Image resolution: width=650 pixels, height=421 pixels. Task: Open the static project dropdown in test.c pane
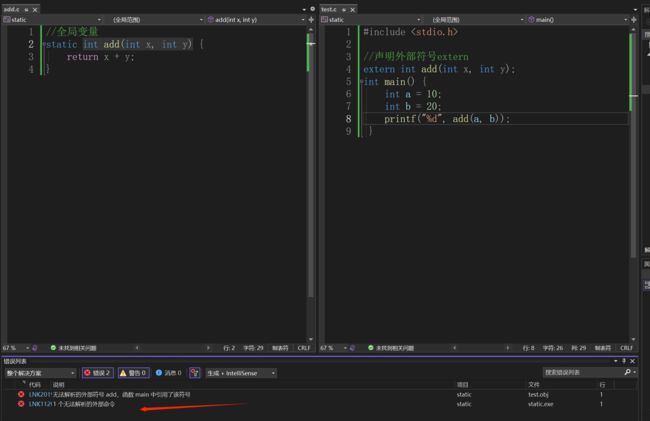pyautogui.click(x=371, y=19)
